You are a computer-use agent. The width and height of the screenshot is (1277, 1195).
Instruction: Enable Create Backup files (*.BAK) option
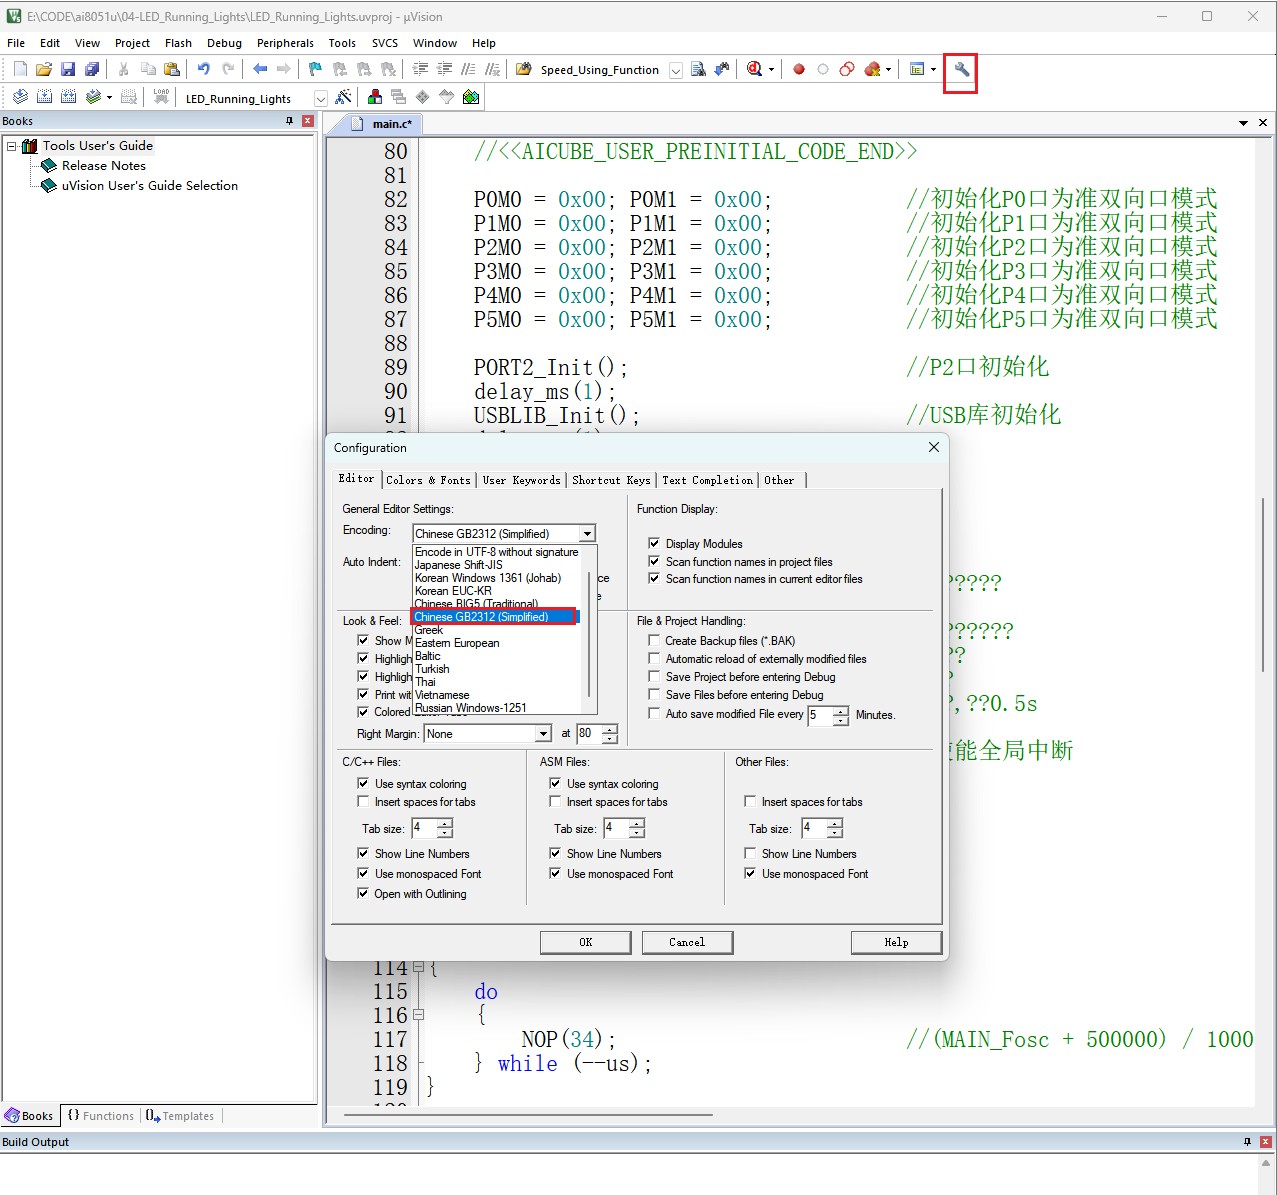tap(654, 640)
